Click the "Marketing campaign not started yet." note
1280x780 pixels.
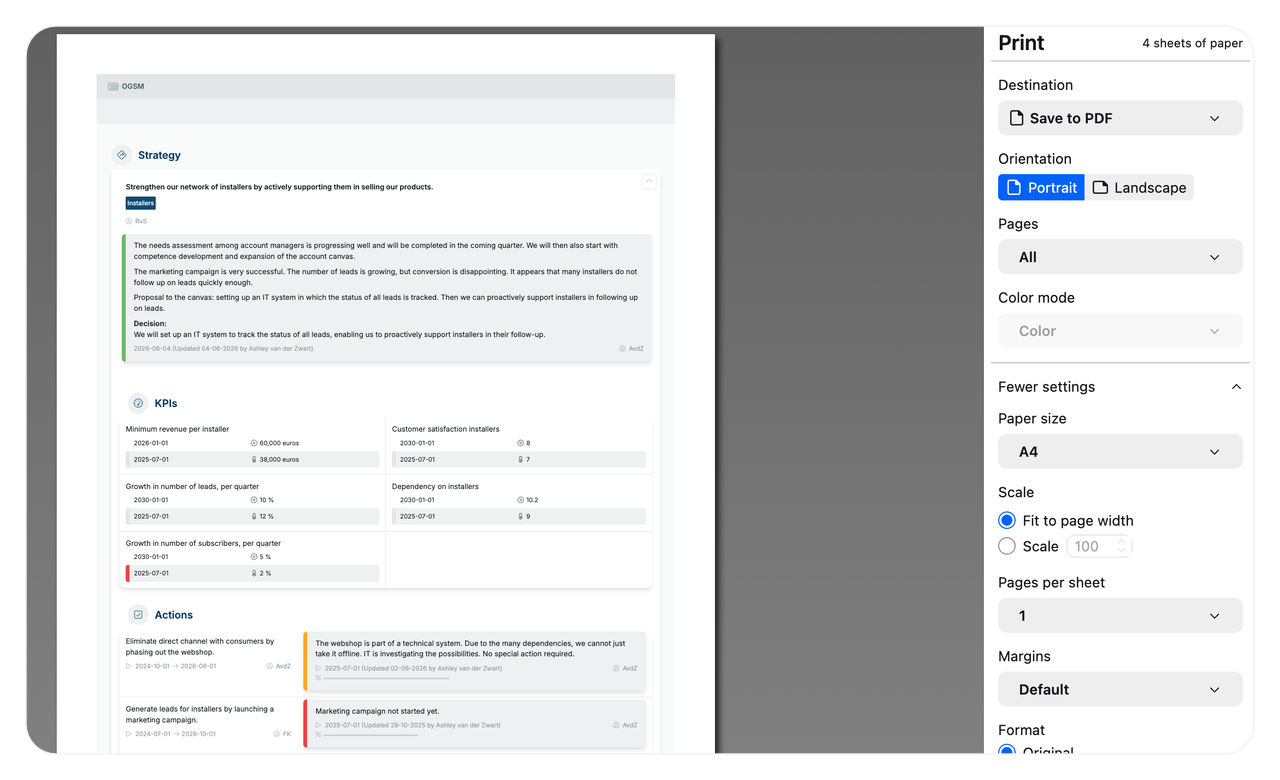click(377, 711)
